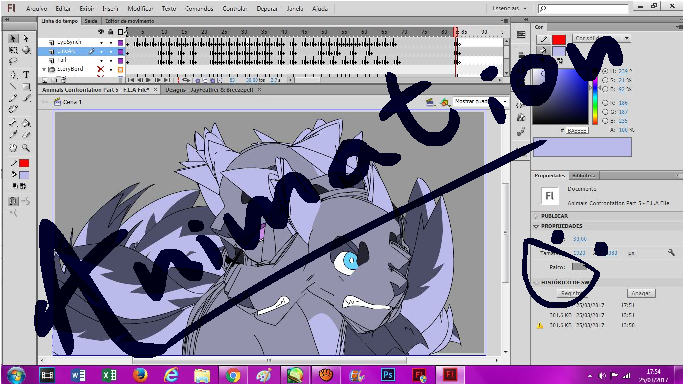Collapse the StoryBoard layer folder
Screen dimensions: 683x384
click(44, 69)
